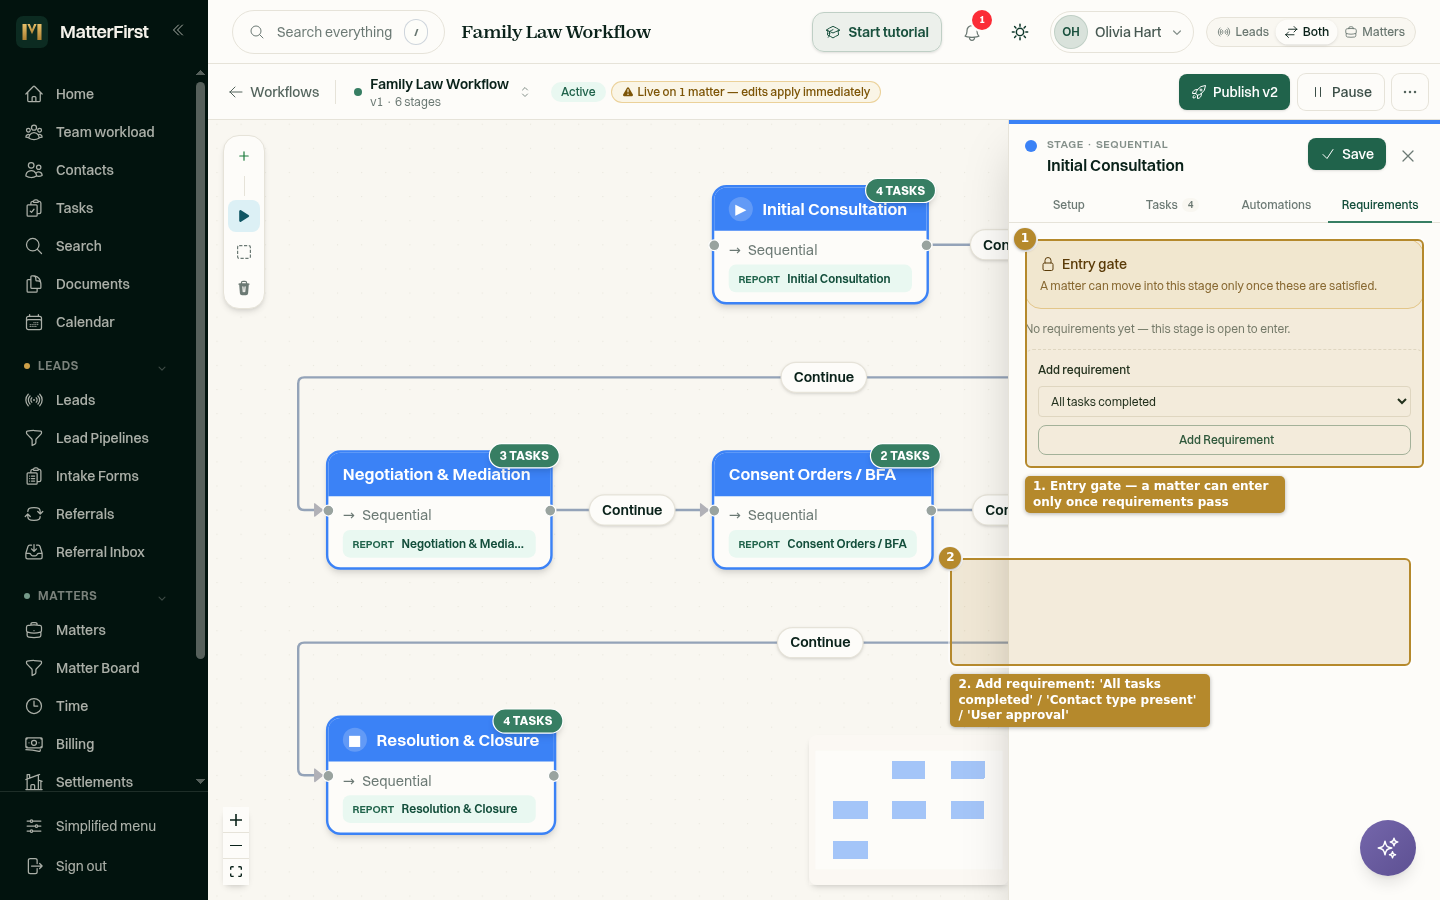Select the Resolution & Closure stage node
This screenshot has width=1440, height=900.
441,775
